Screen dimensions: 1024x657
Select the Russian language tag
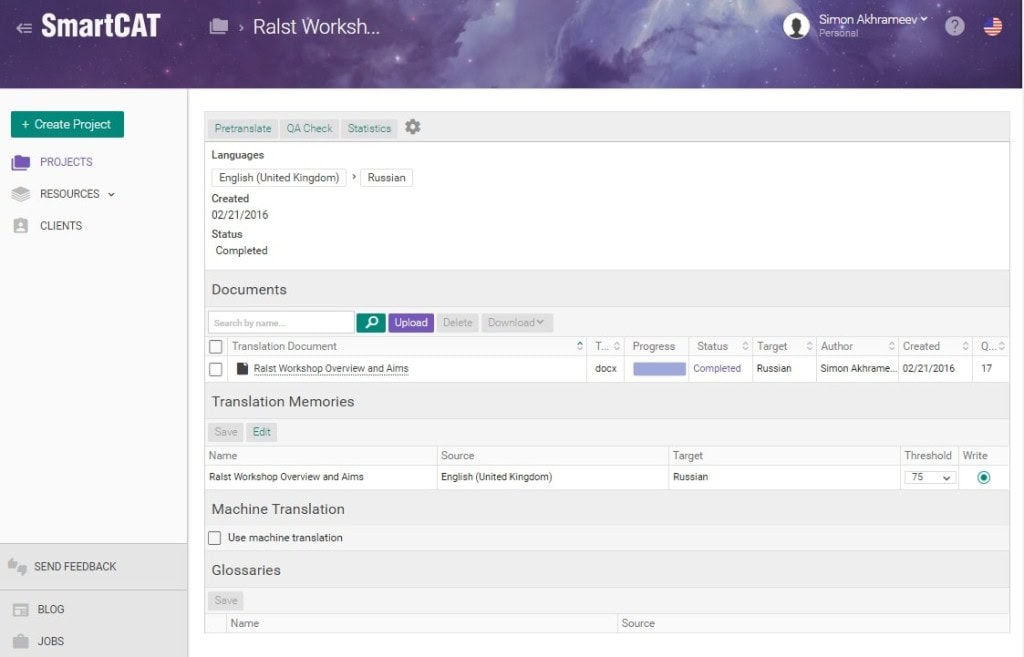(387, 178)
